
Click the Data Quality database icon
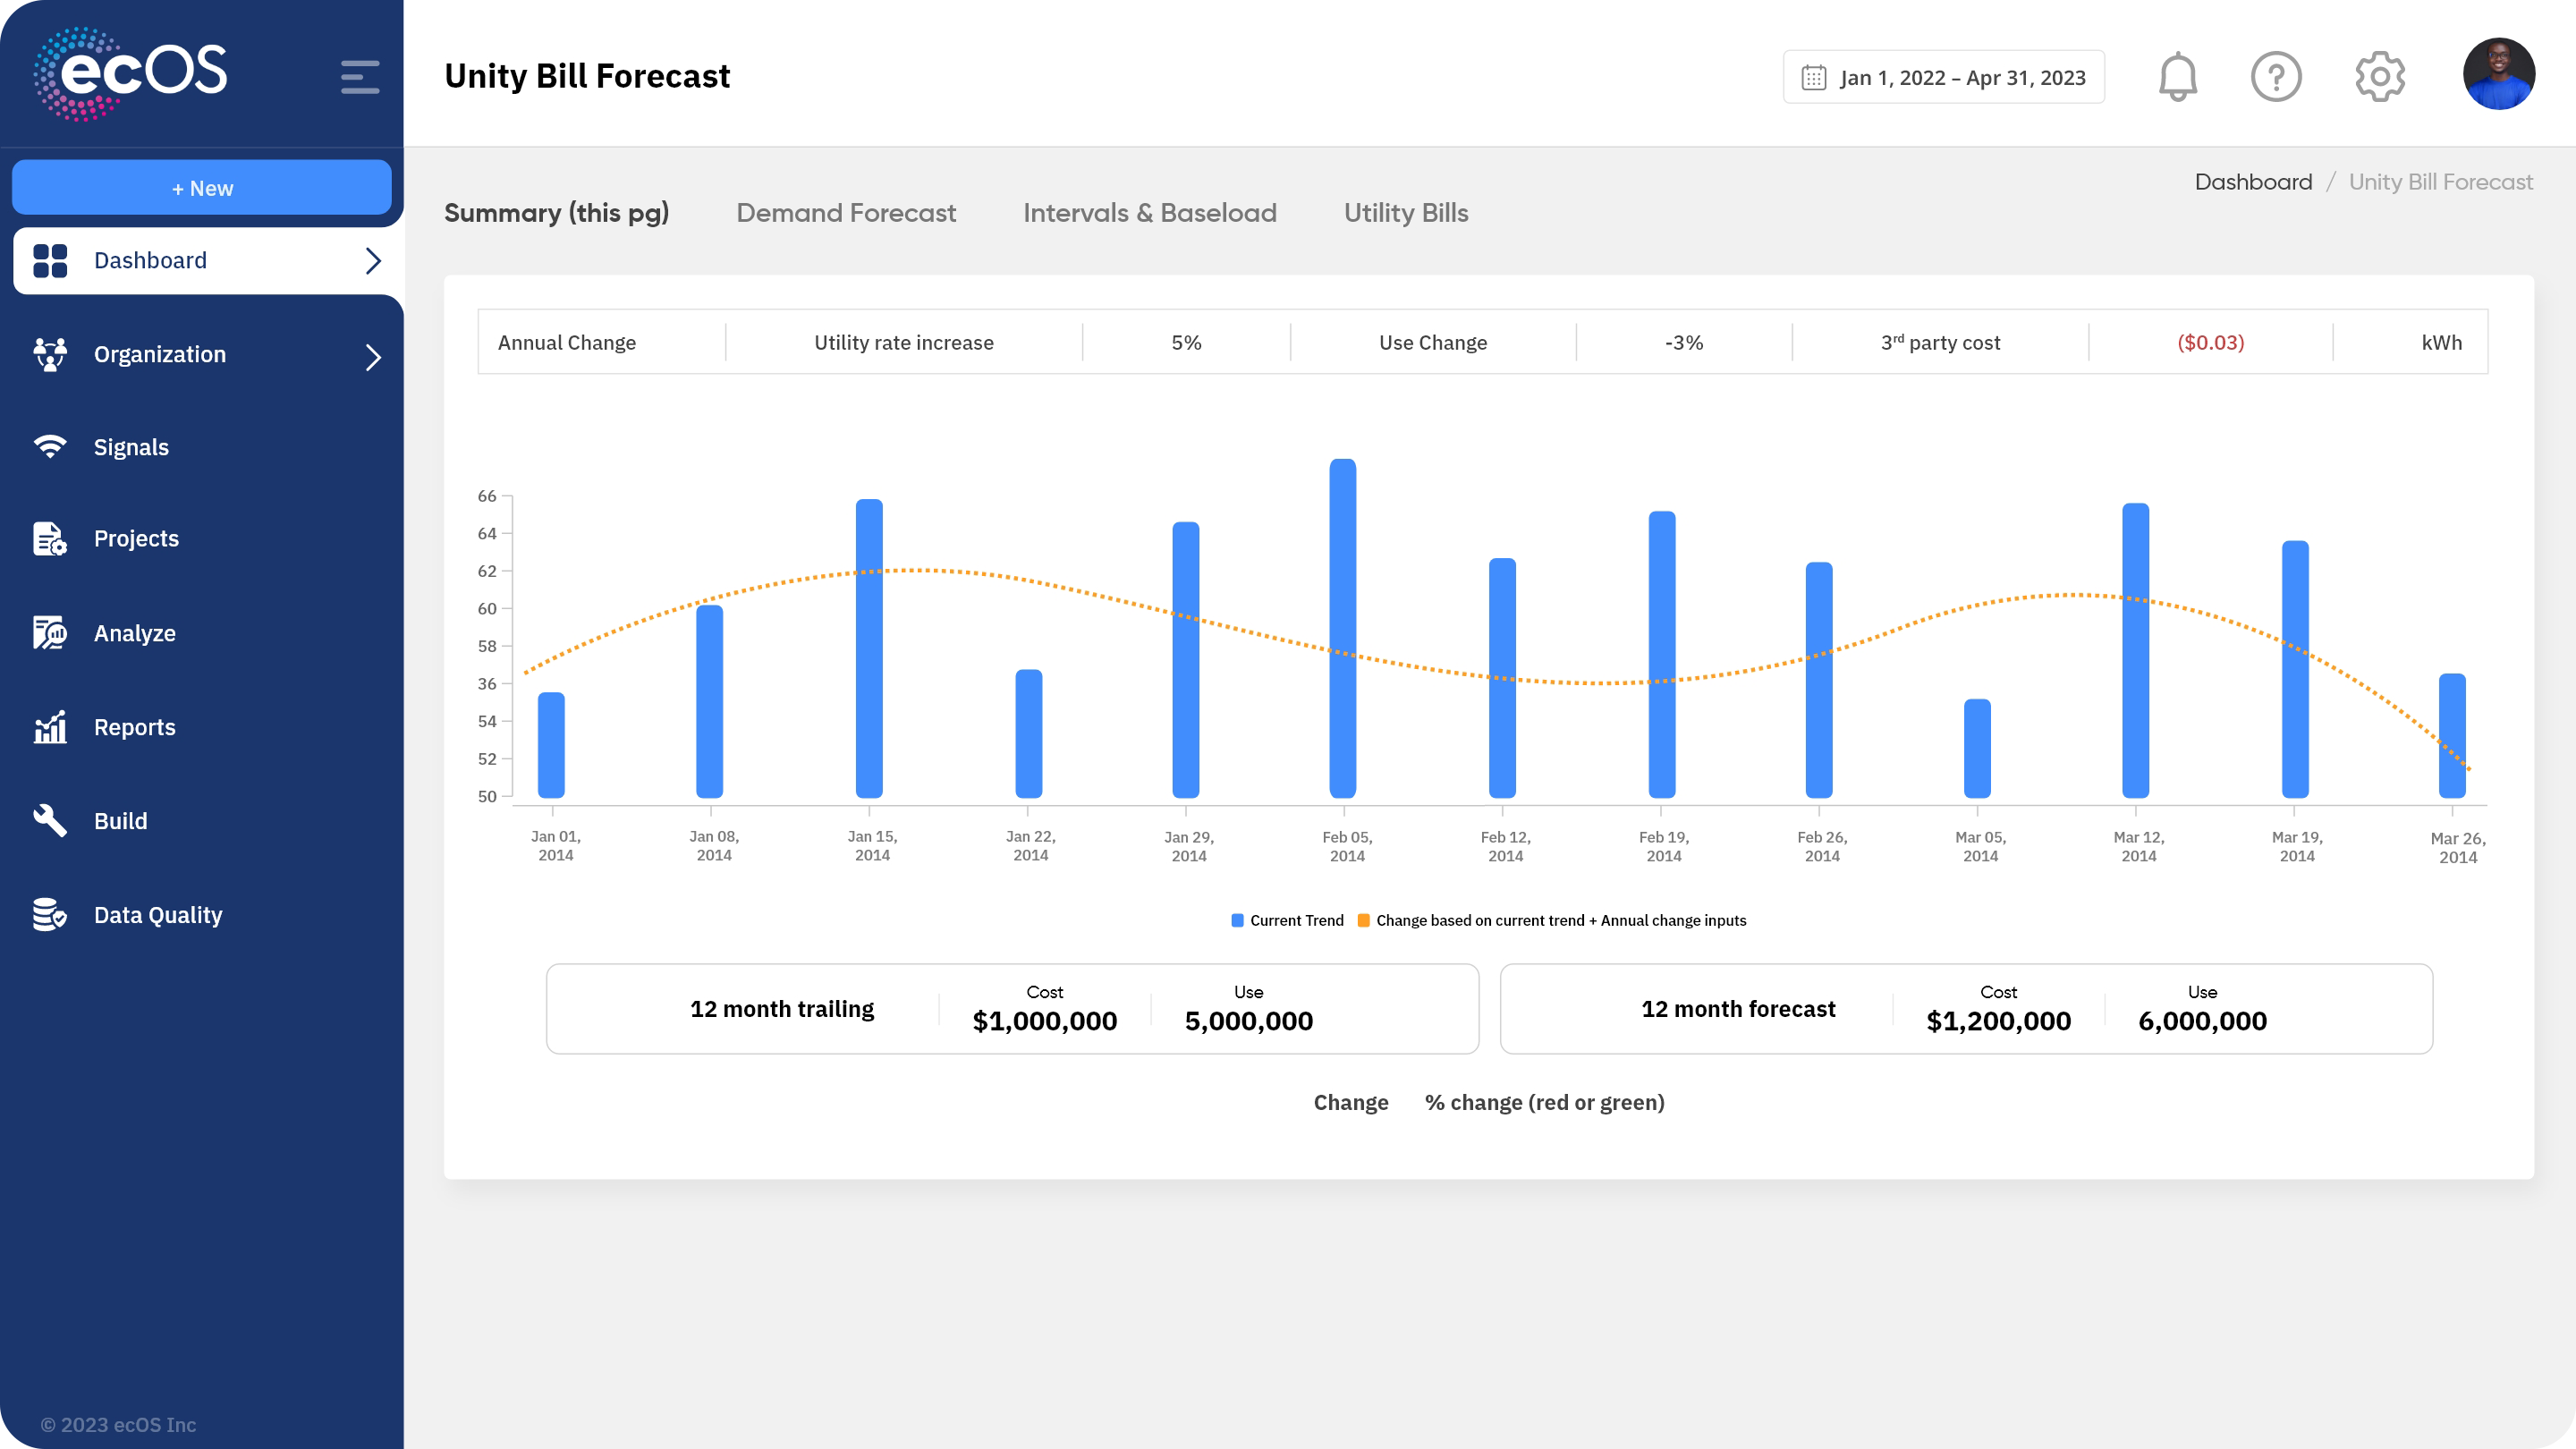[49, 914]
